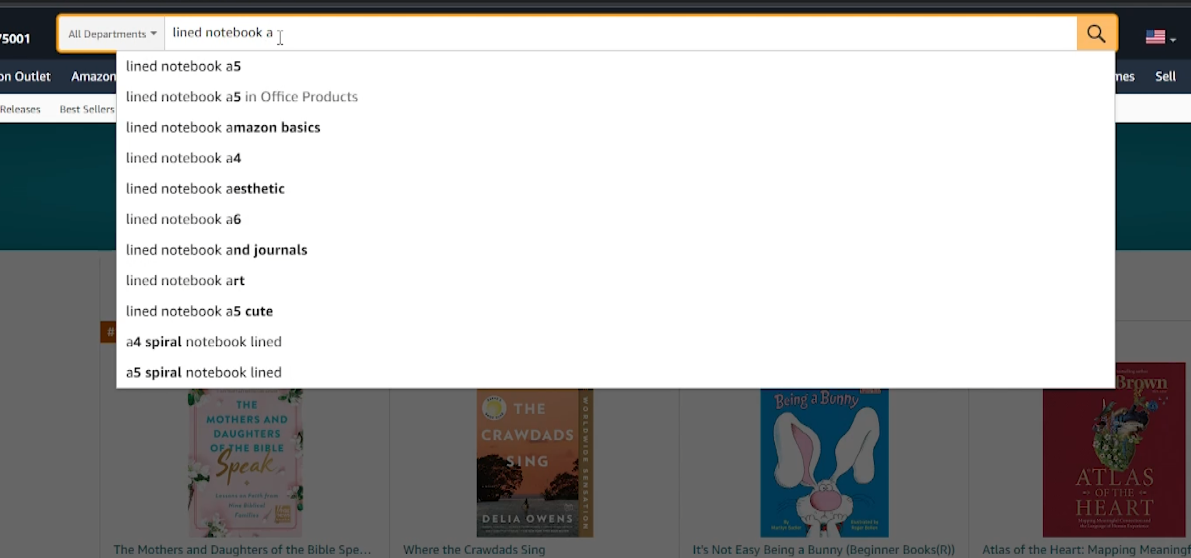Image resolution: width=1191 pixels, height=558 pixels.
Task: Choose "a4 spiral notebook lined" suggestion
Action: 615,342
